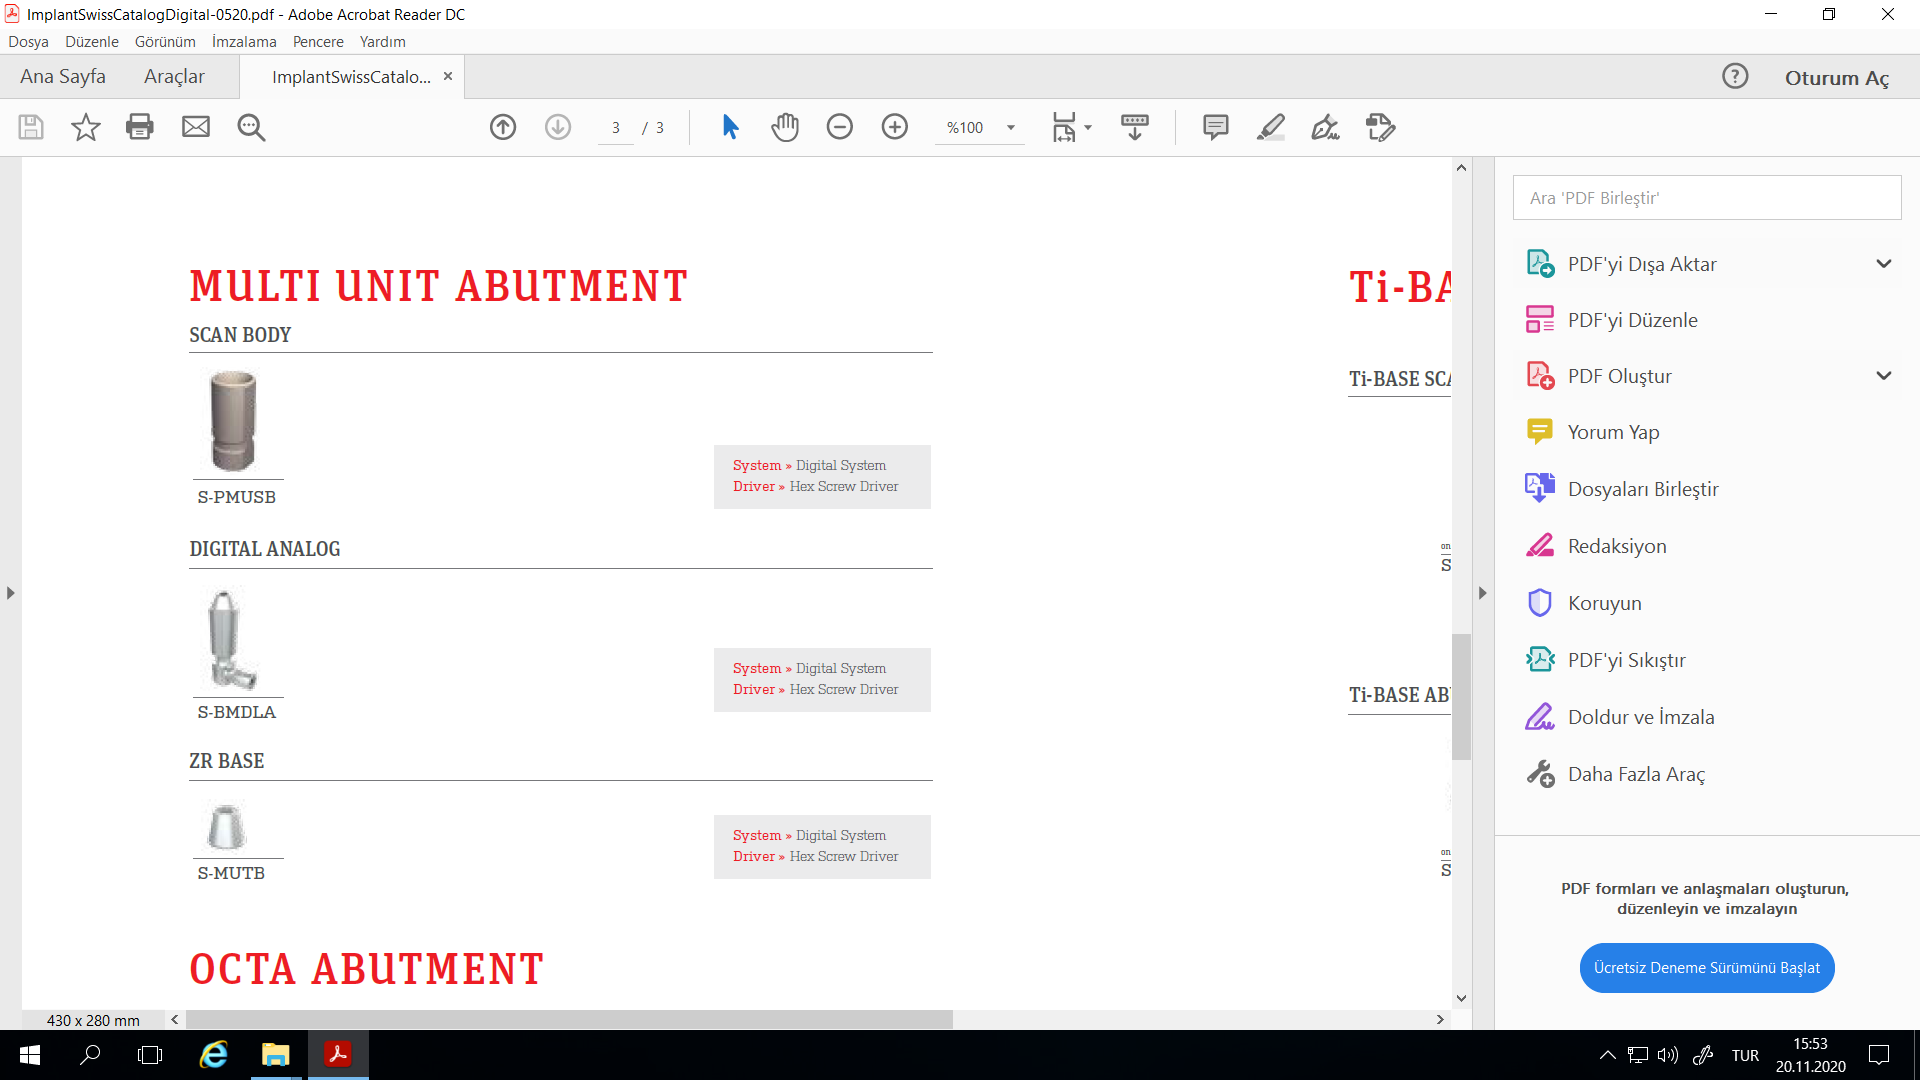Open the Dosya menu
This screenshot has height=1080, width=1920.
28,42
